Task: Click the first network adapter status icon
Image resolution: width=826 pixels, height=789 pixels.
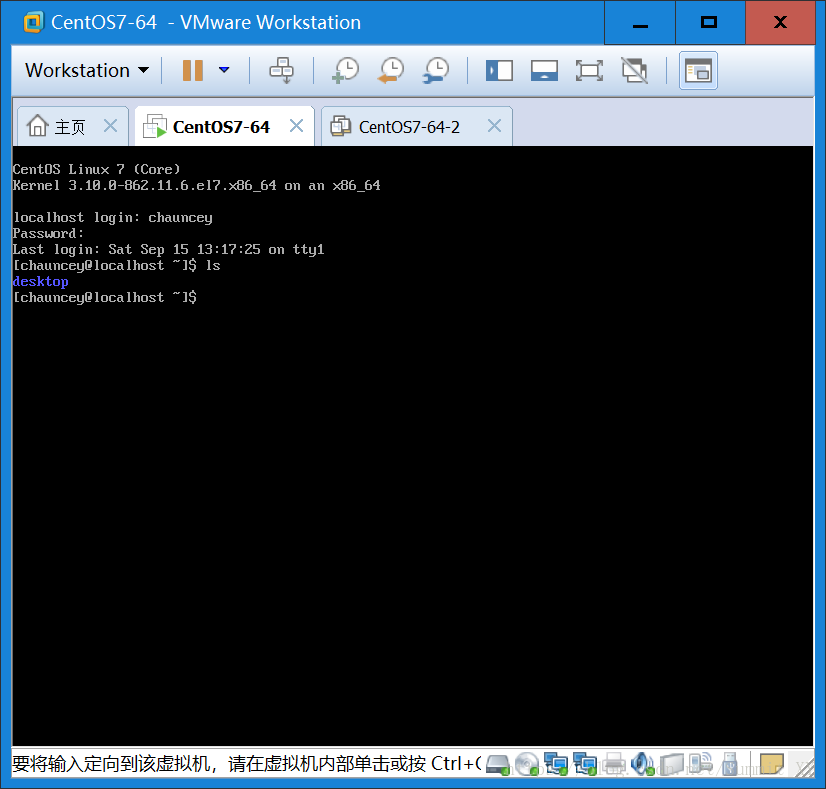Action: pos(556,764)
